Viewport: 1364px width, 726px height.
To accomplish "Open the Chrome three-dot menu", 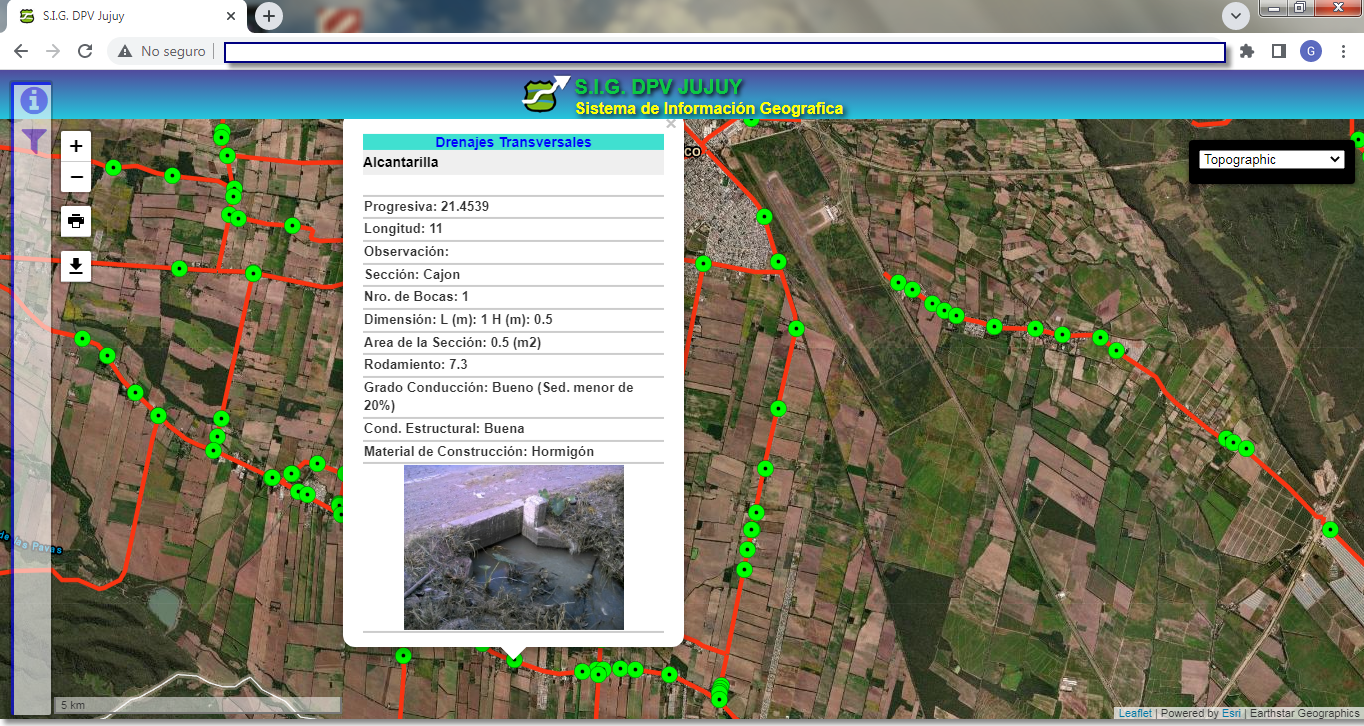I will (1343, 51).
